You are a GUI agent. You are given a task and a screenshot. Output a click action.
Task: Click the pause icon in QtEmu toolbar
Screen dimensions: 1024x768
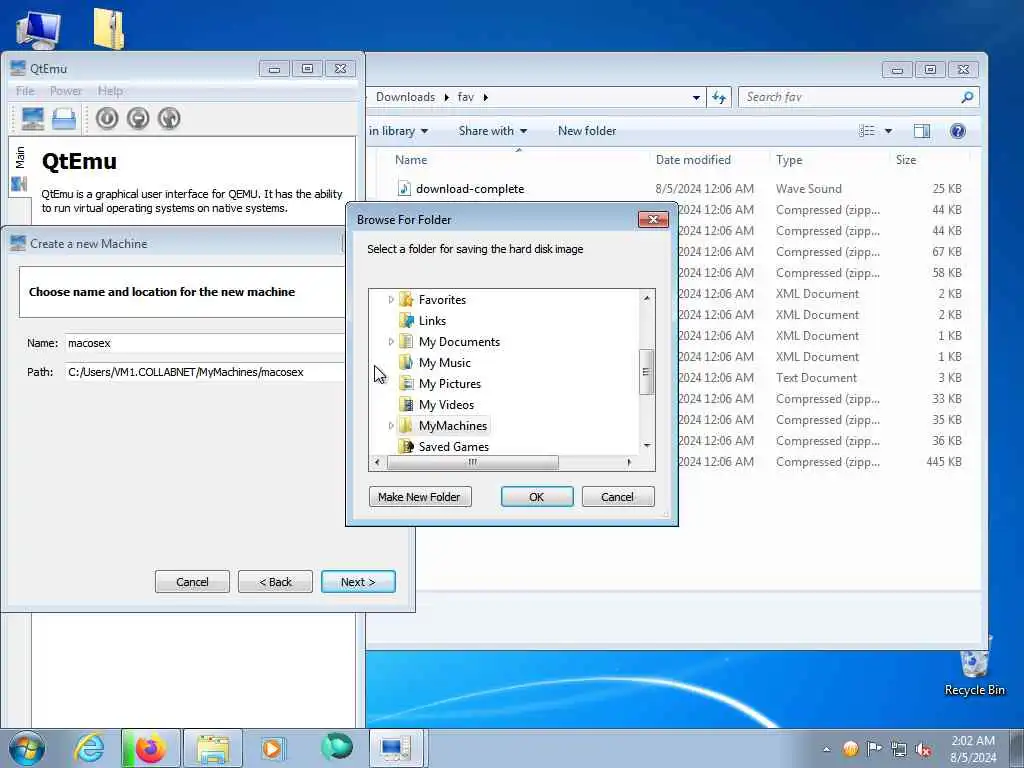point(138,118)
